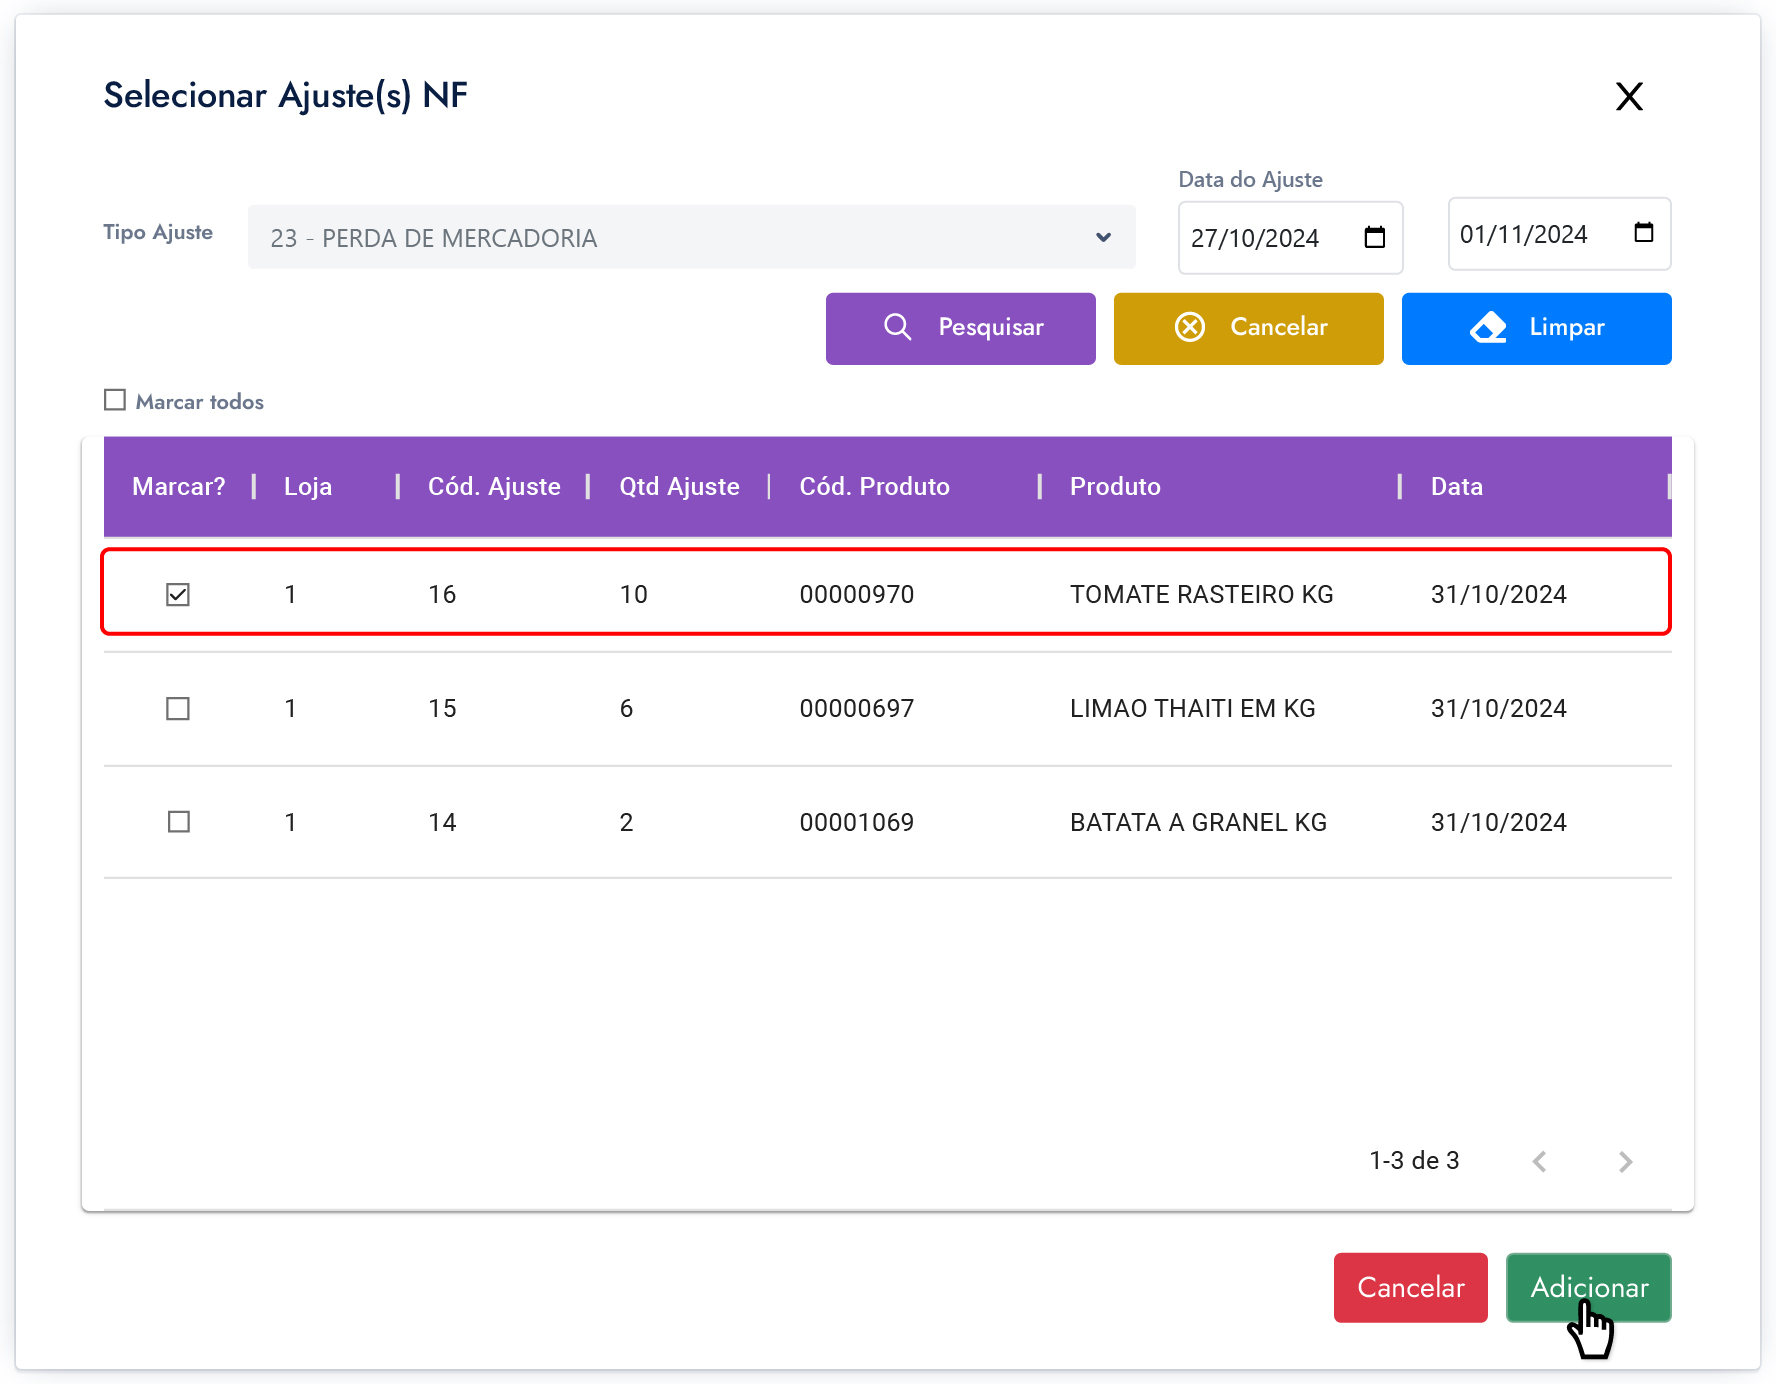
Task: Sort by the Produto column header
Action: [x=1115, y=486]
